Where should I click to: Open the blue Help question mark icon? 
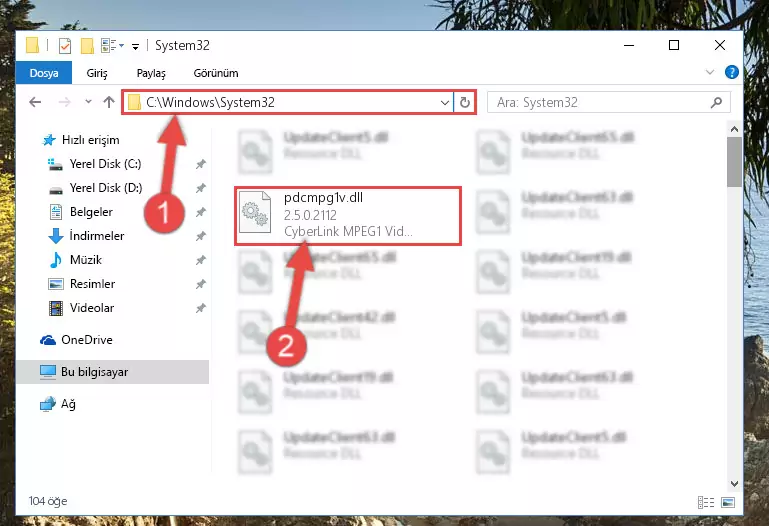[732, 73]
